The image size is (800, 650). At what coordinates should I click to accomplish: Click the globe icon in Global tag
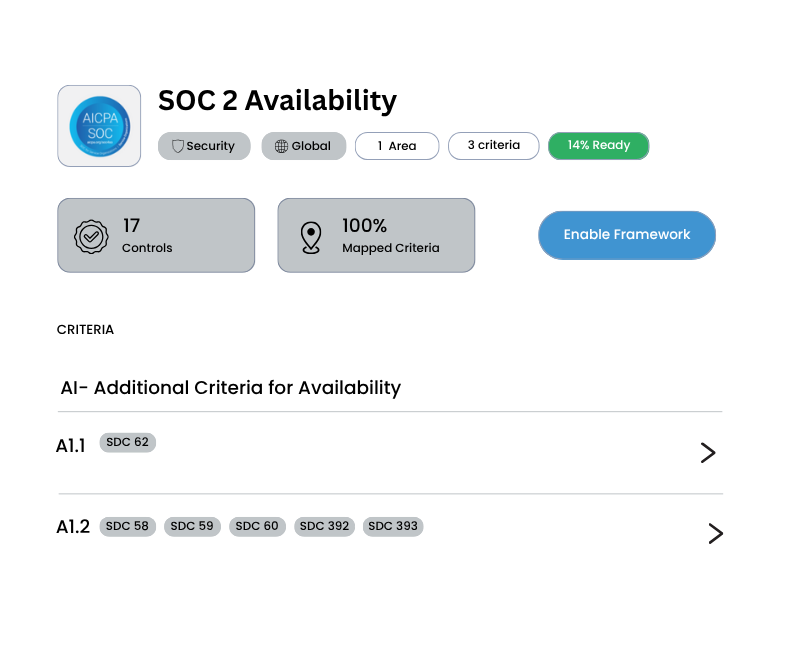[281, 146]
